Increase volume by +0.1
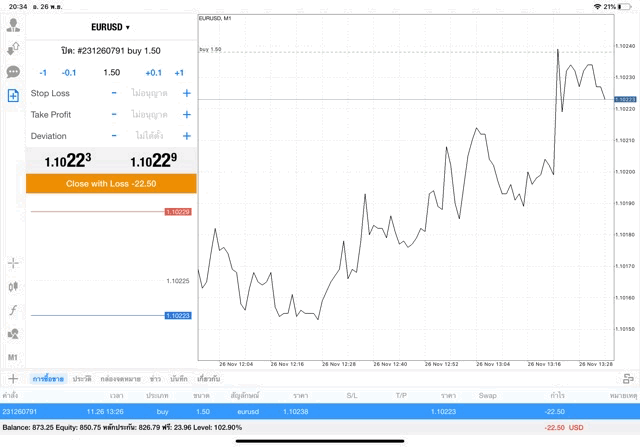The image size is (640, 447). pos(153,73)
